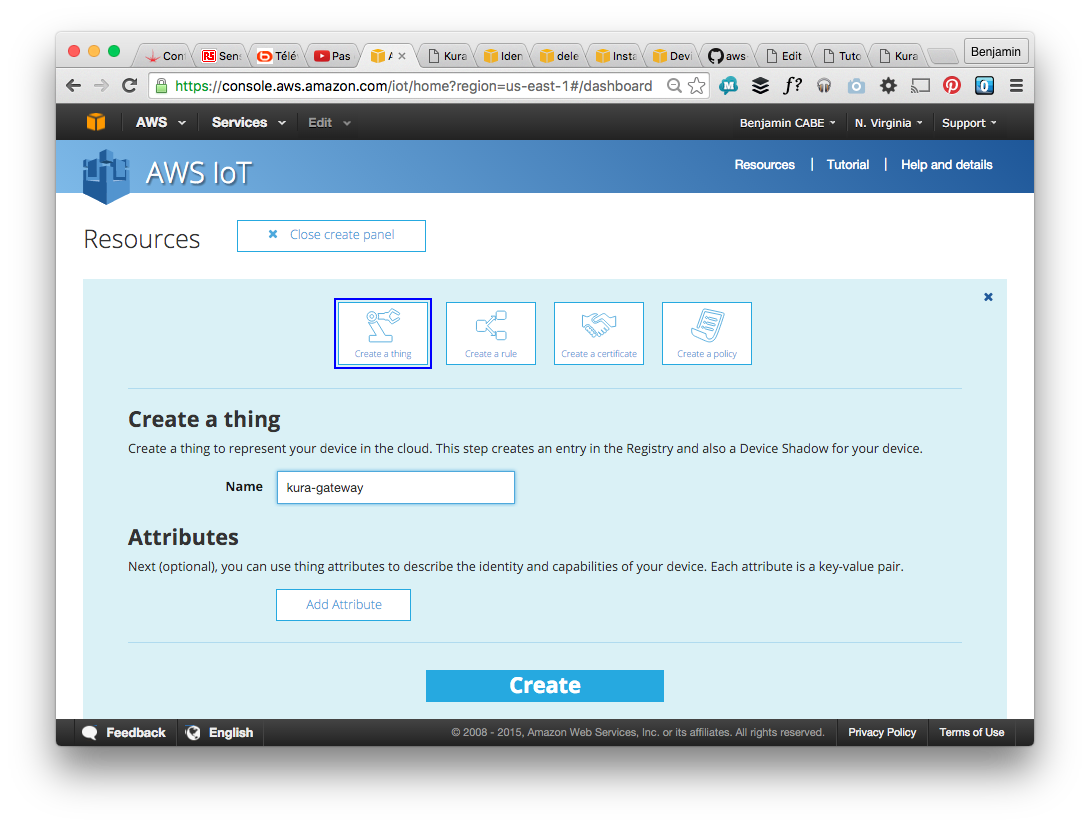Select the Create a rule icon

coord(491,334)
